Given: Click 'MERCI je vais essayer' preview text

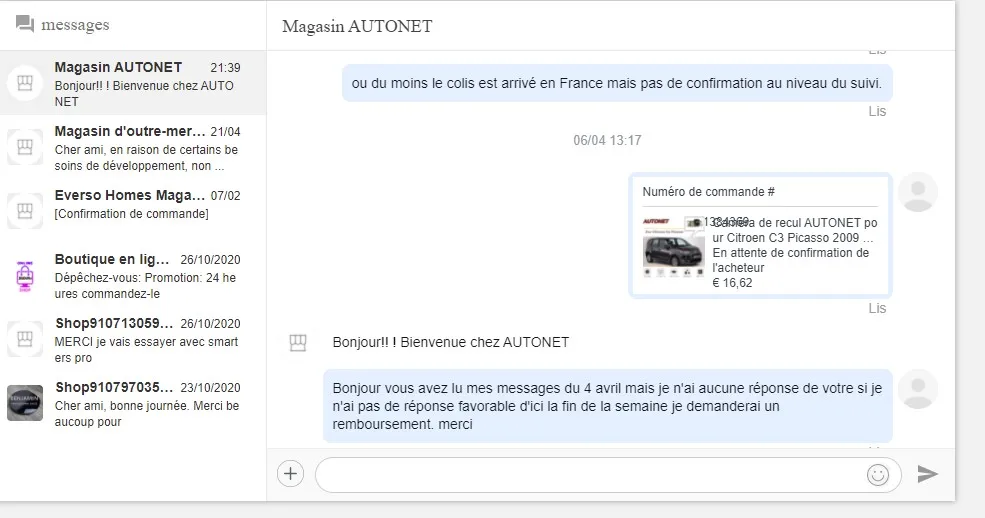Looking at the screenshot, I should coord(146,350).
